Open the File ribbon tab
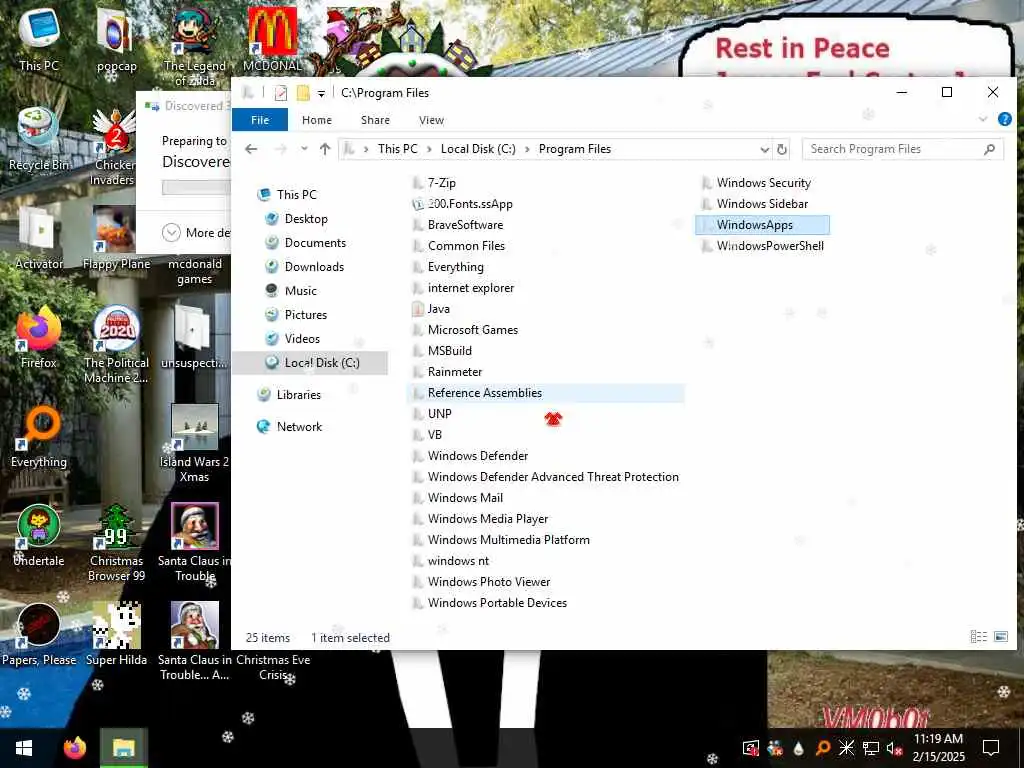The height and width of the screenshot is (768, 1024). pyautogui.click(x=260, y=120)
